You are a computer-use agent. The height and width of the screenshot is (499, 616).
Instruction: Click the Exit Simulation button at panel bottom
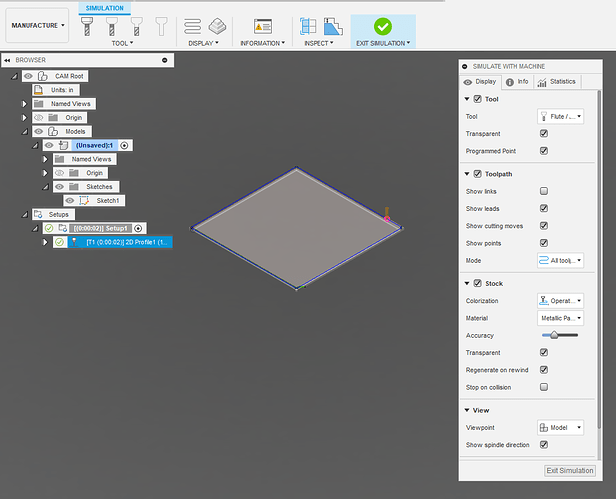coord(570,470)
